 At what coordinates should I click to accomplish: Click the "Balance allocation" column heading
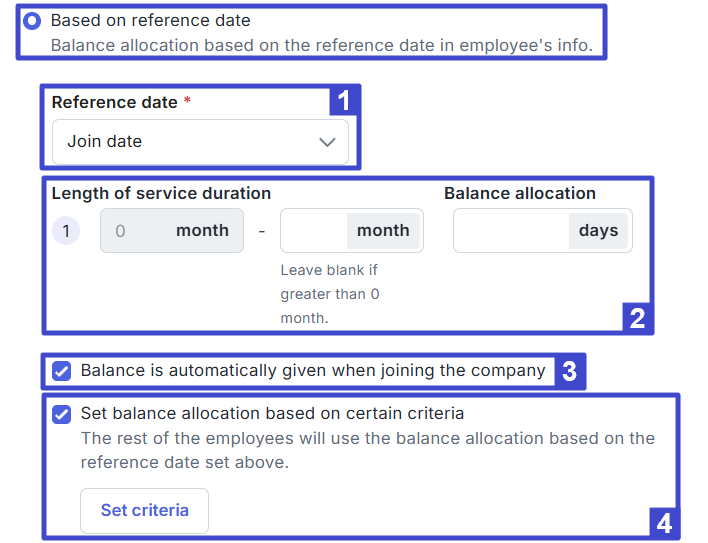(x=520, y=194)
